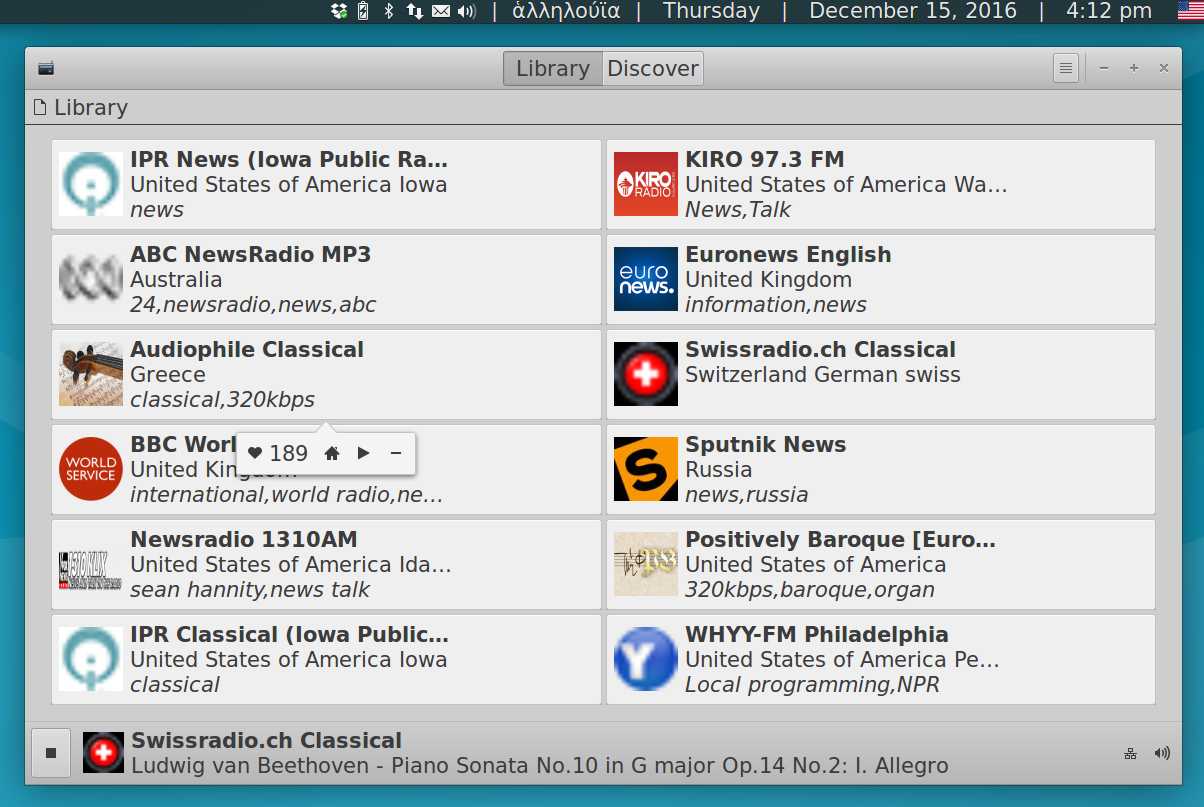
Task: Select Euronews English station title
Action: pos(788,255)
